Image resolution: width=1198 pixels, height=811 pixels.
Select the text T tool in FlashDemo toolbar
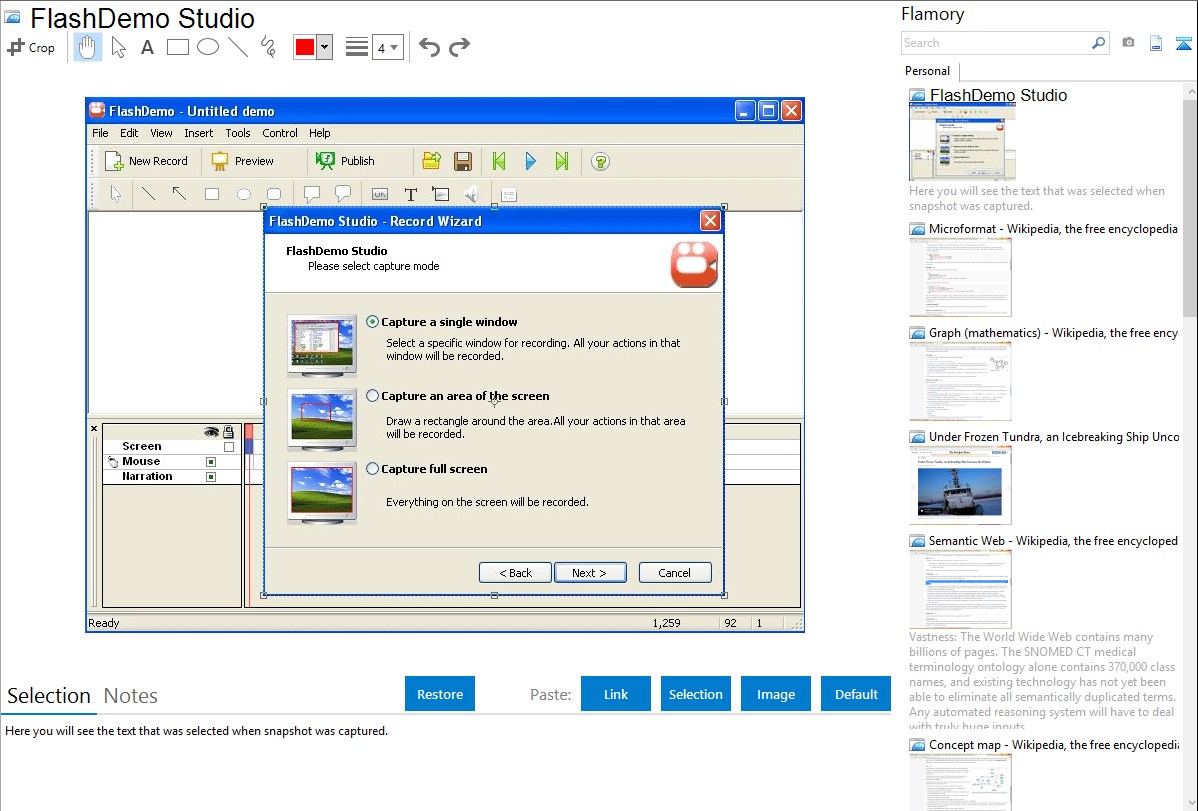tap(410, 194)
